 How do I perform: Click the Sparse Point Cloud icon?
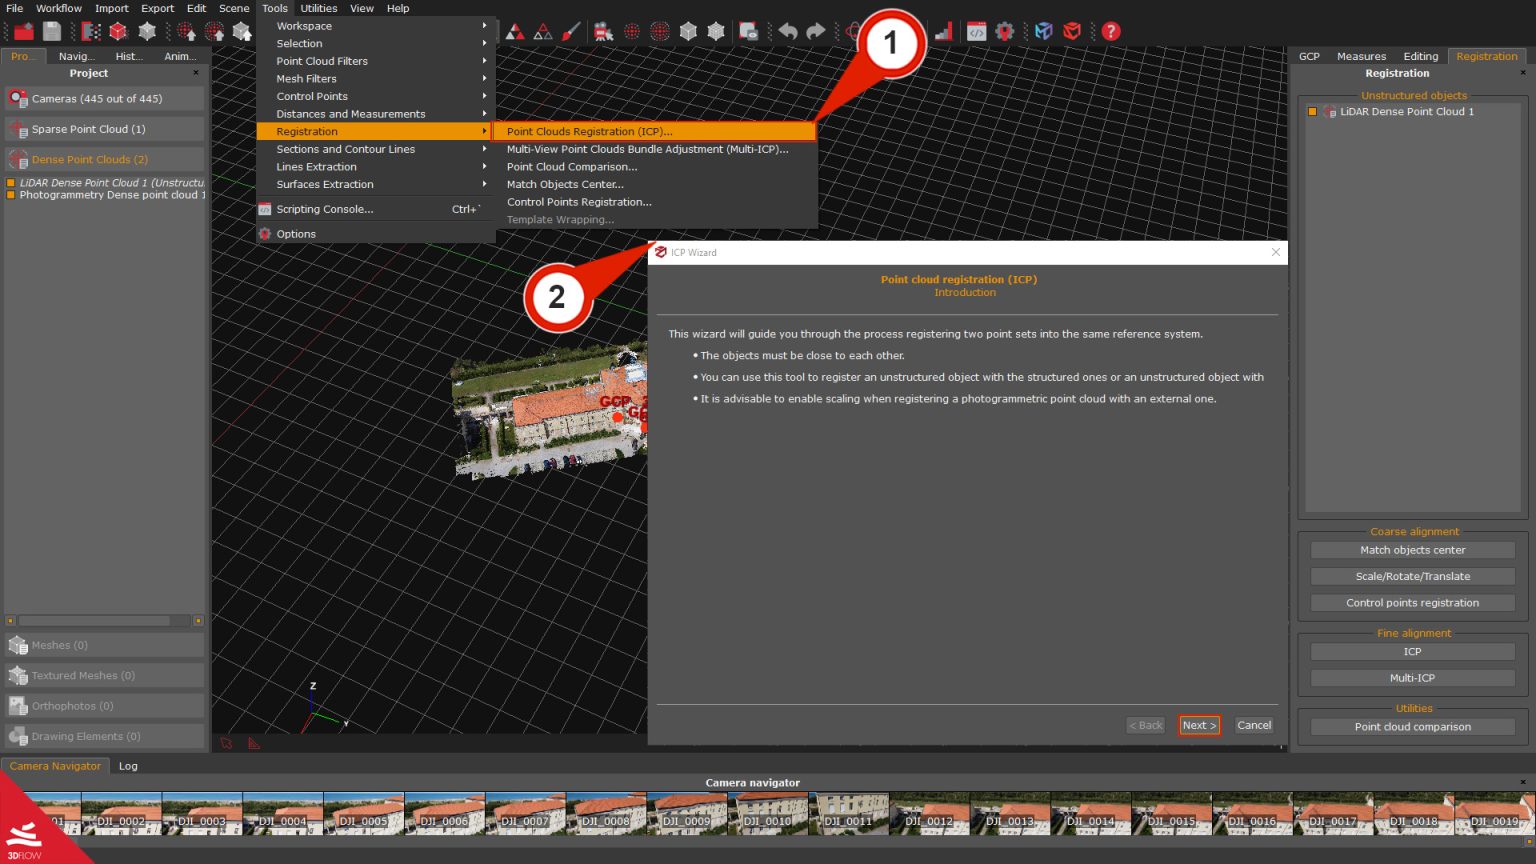click(x=17, y=128)
